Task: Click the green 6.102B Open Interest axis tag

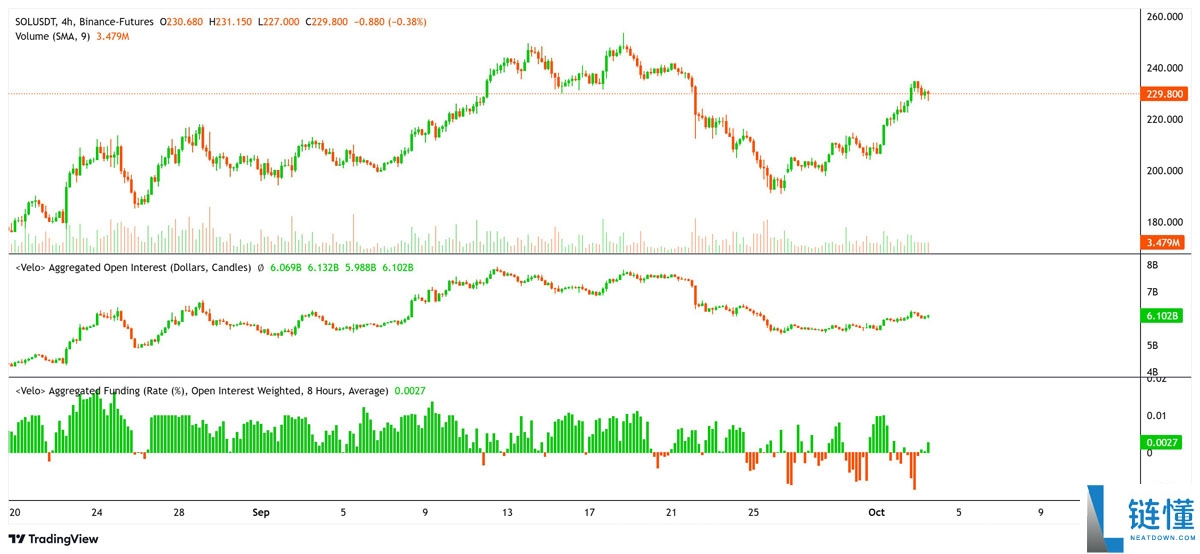Action: pyautogui.click(x=1163, y=316)
